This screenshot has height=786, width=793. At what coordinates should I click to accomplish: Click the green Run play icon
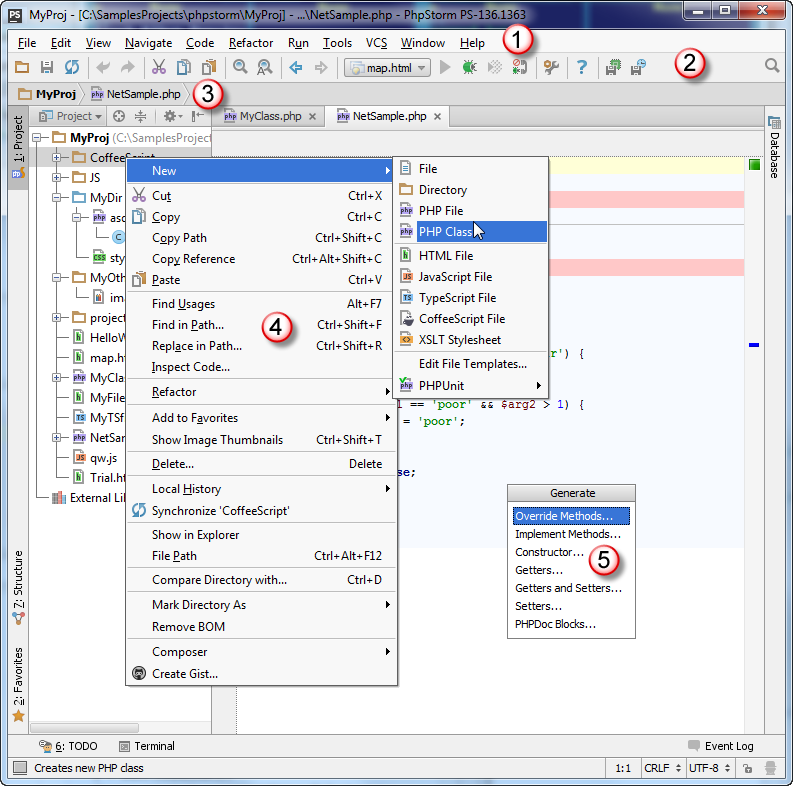[445, 67]
